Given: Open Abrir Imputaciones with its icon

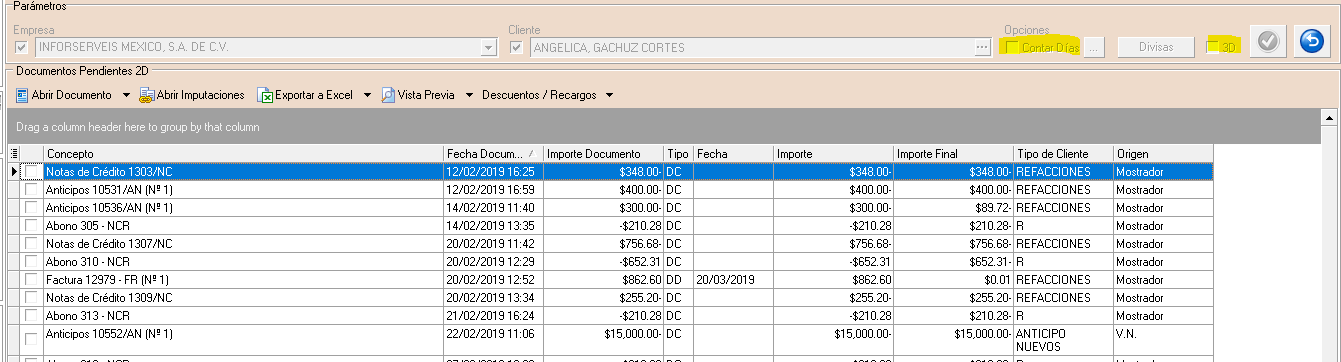Looking at the screenshot, I should click(x=146, y=95).
